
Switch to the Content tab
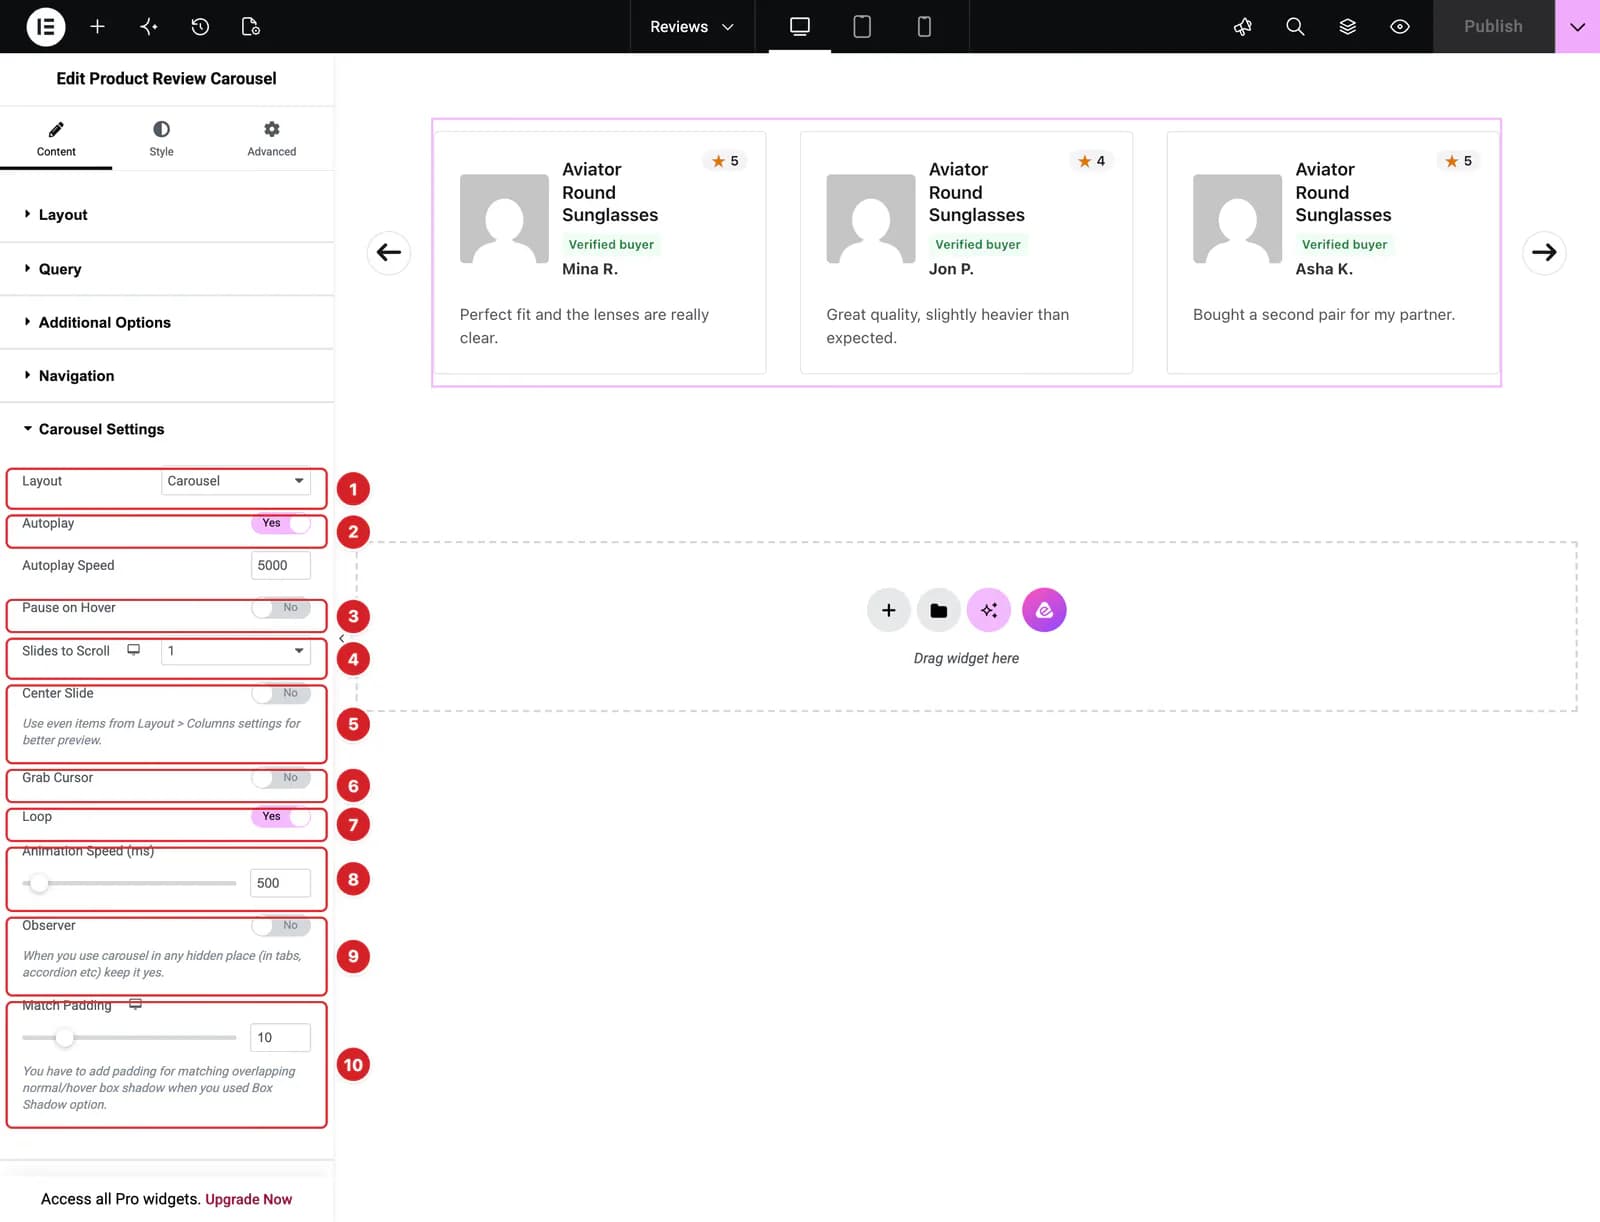(56, 138)
